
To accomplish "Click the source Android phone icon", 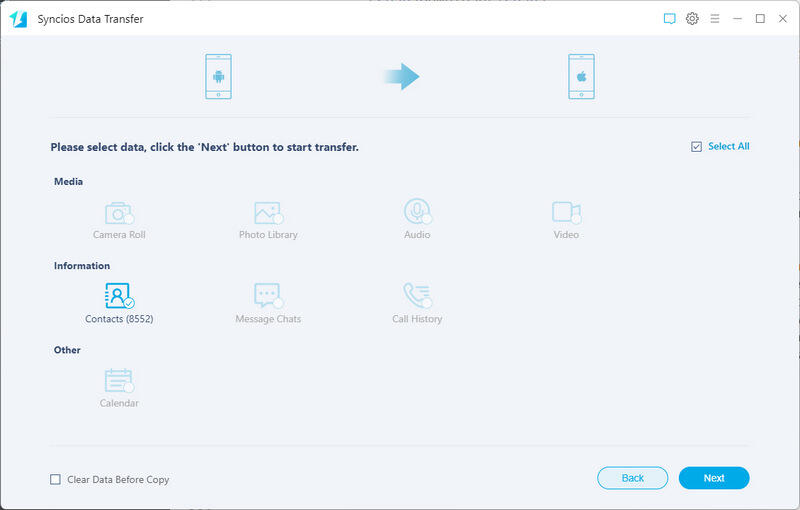I will [x=218, y=77].
